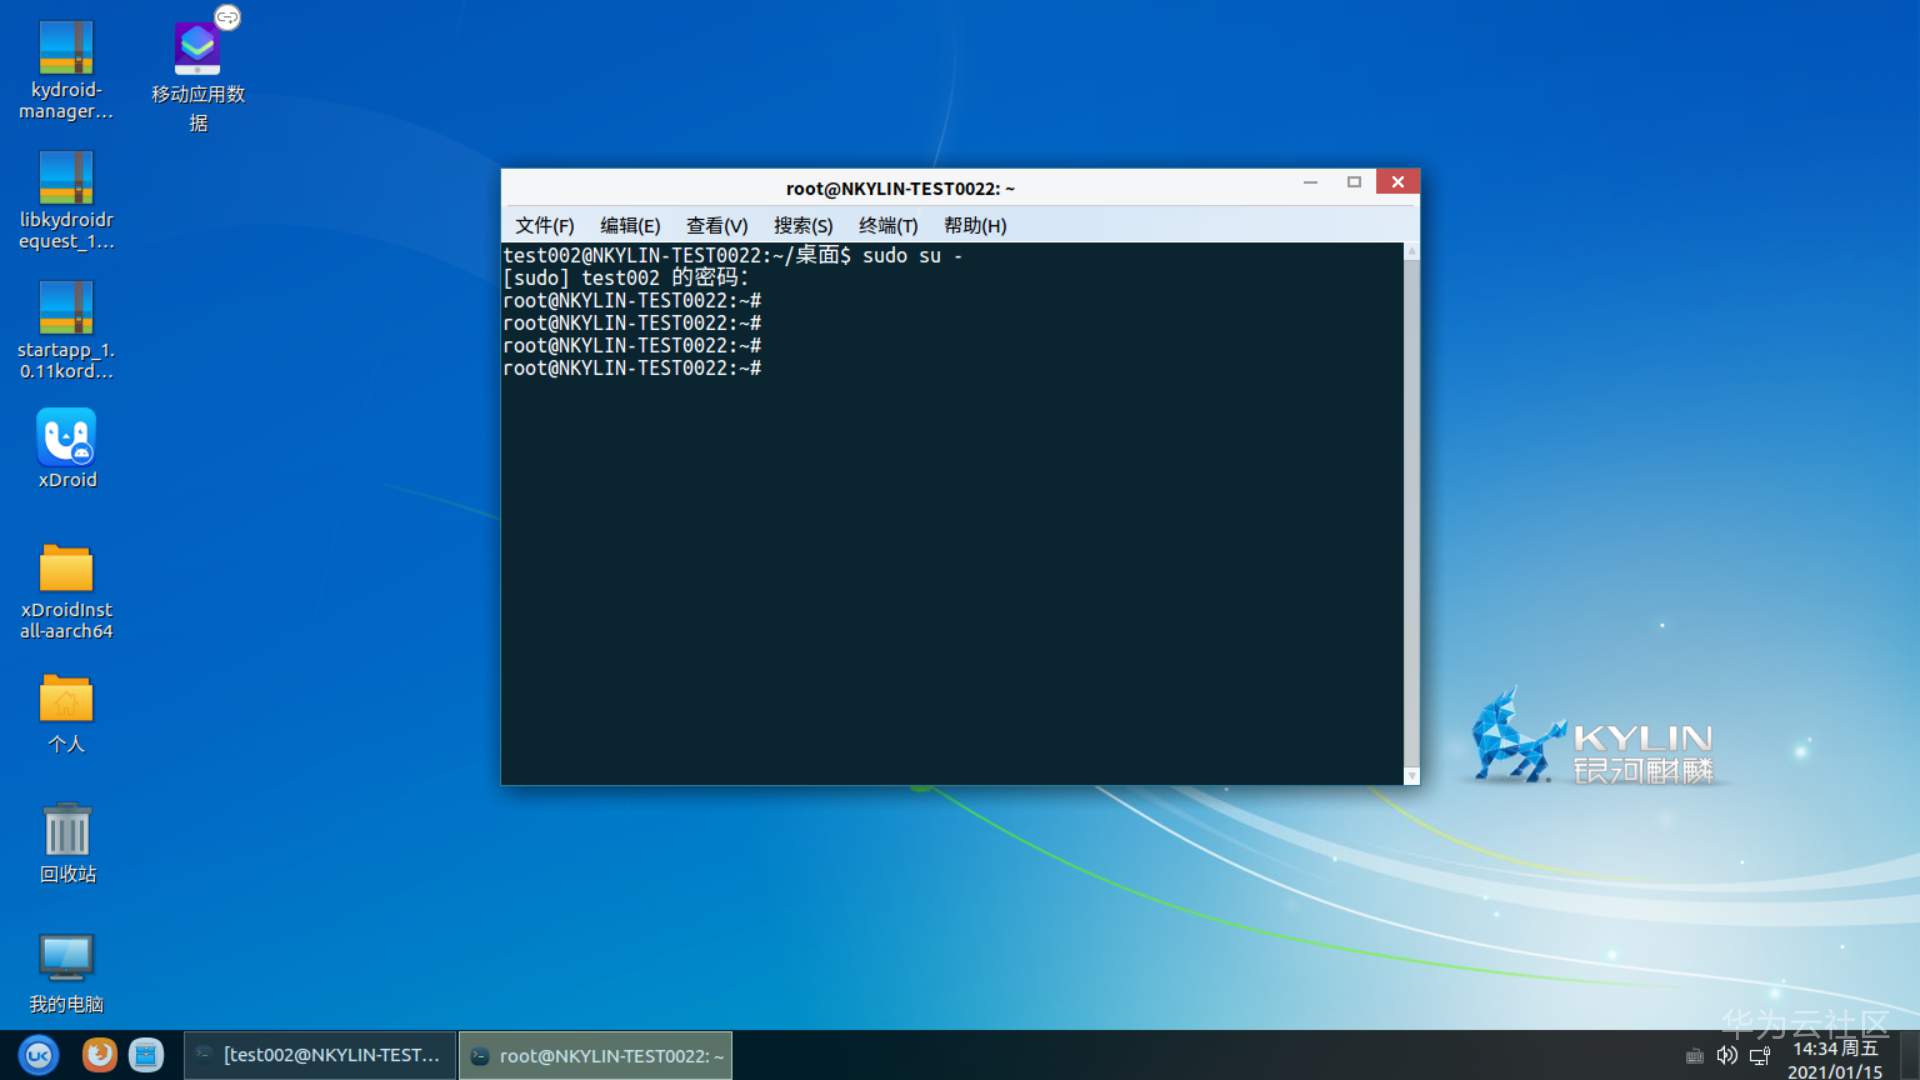Open the kydroid-manager archive icon
Image resolution: width=1920 pixels, height=1080 pixels.
pos(66,49)
